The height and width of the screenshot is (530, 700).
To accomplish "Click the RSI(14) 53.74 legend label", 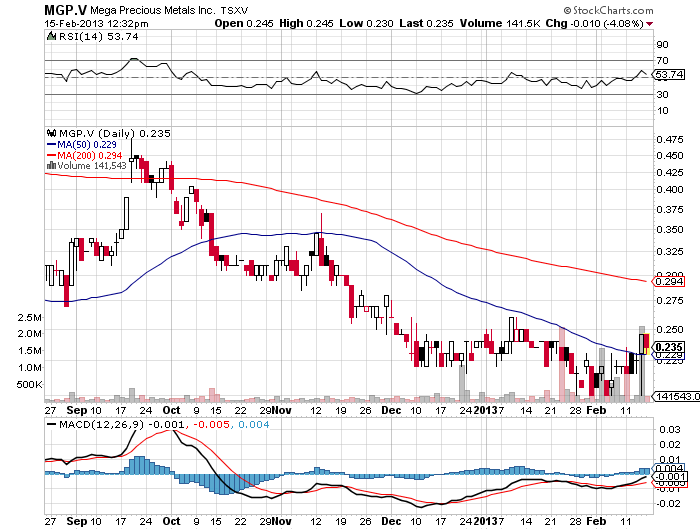I will coord(99,37).
